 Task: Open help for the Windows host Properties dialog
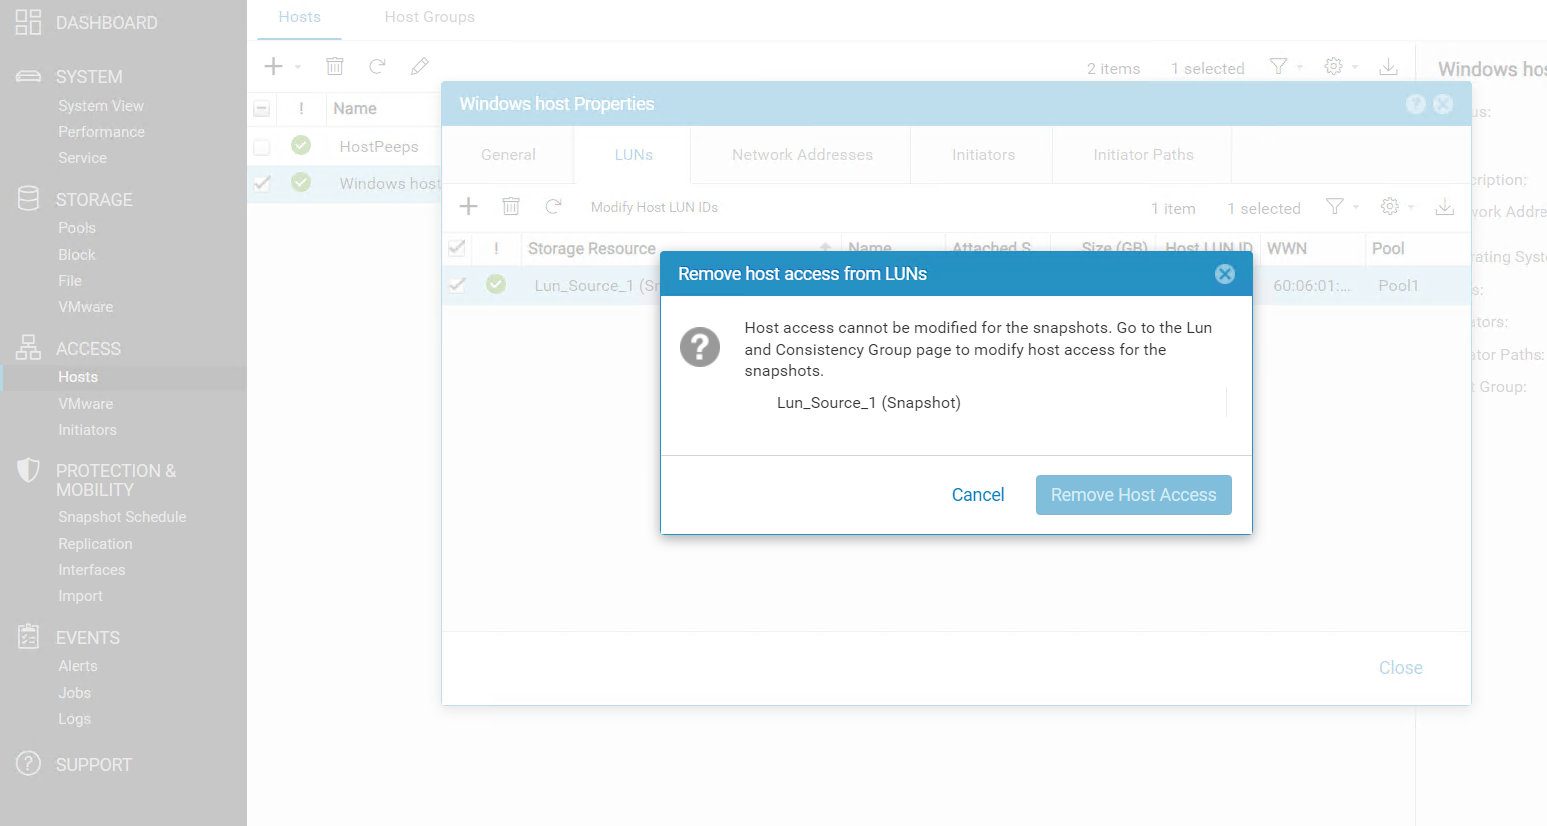(1415, 103)
